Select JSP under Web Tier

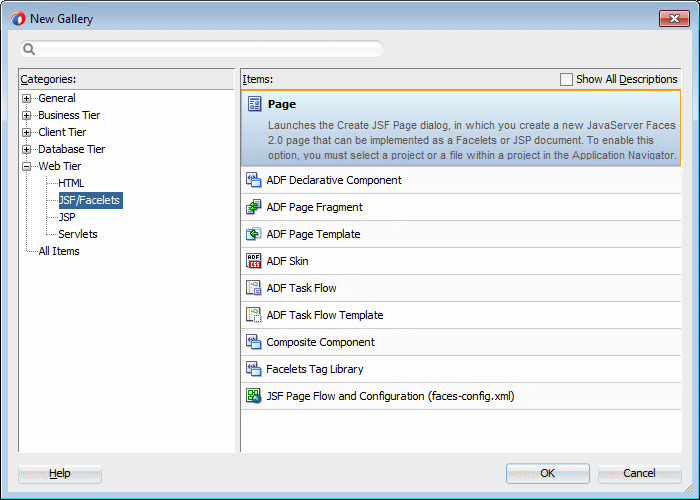(x=67, y=217)
